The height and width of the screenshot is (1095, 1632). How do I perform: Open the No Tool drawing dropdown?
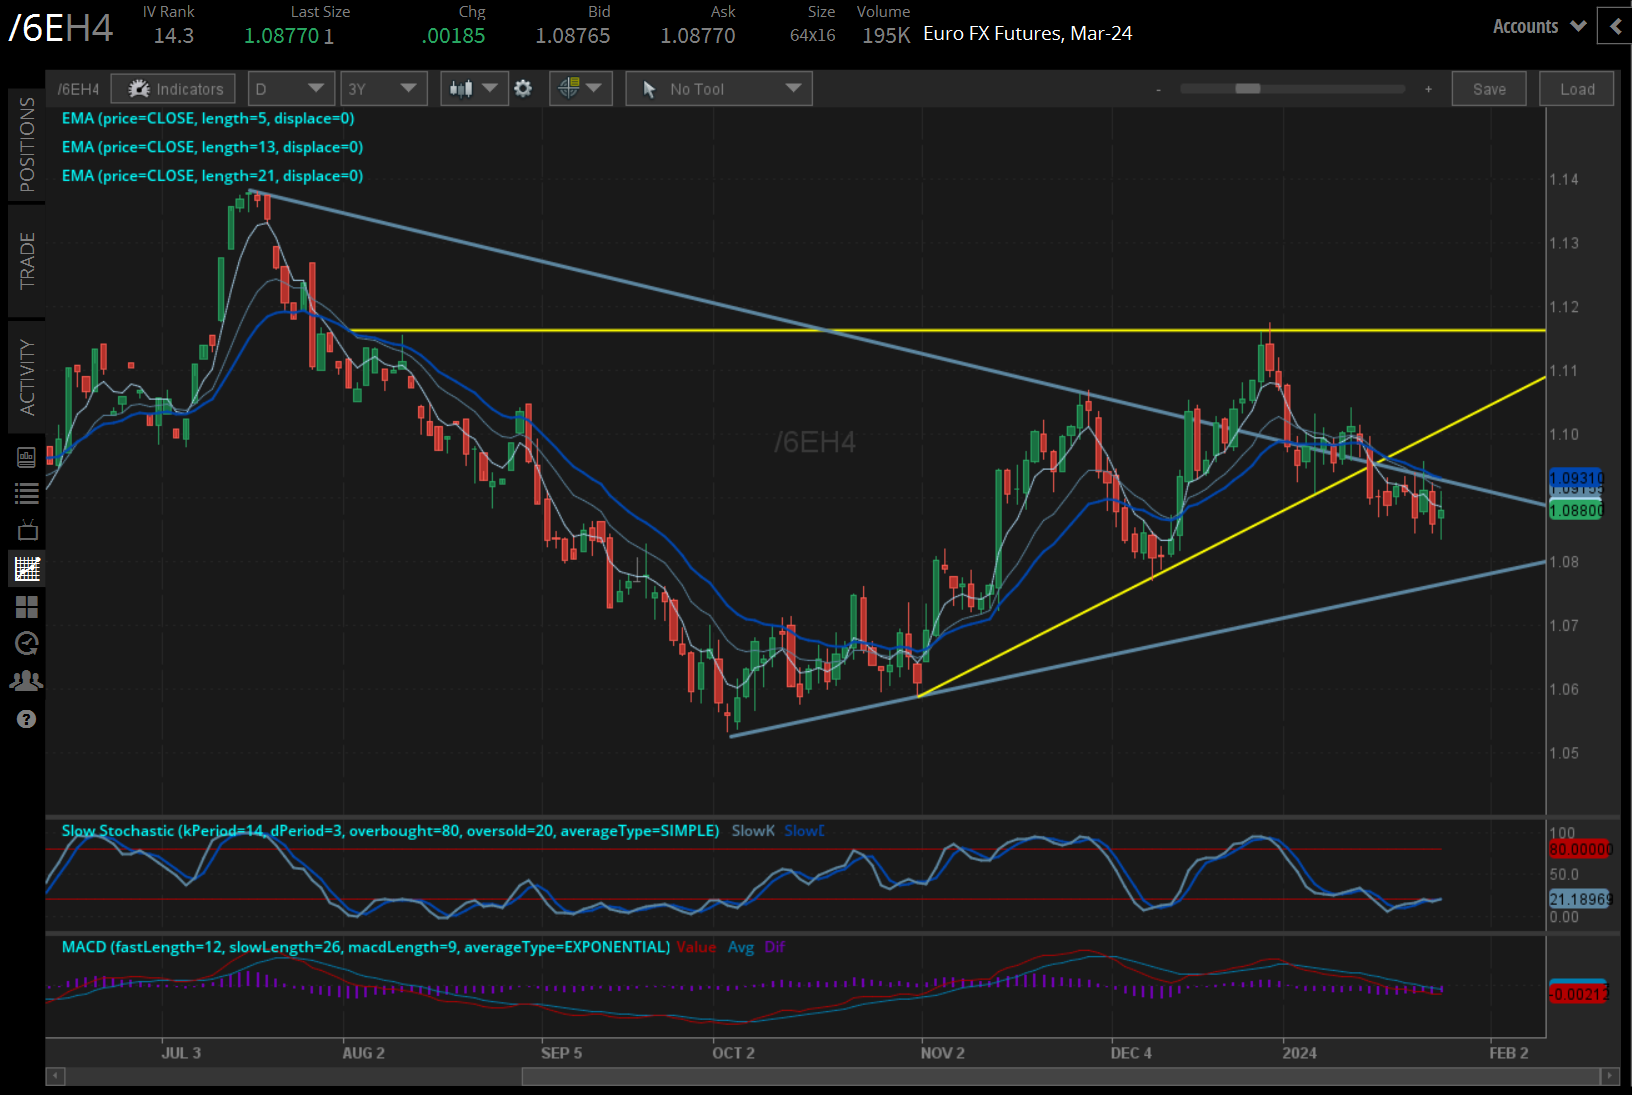pyautogui.click(x=718, y=88)
